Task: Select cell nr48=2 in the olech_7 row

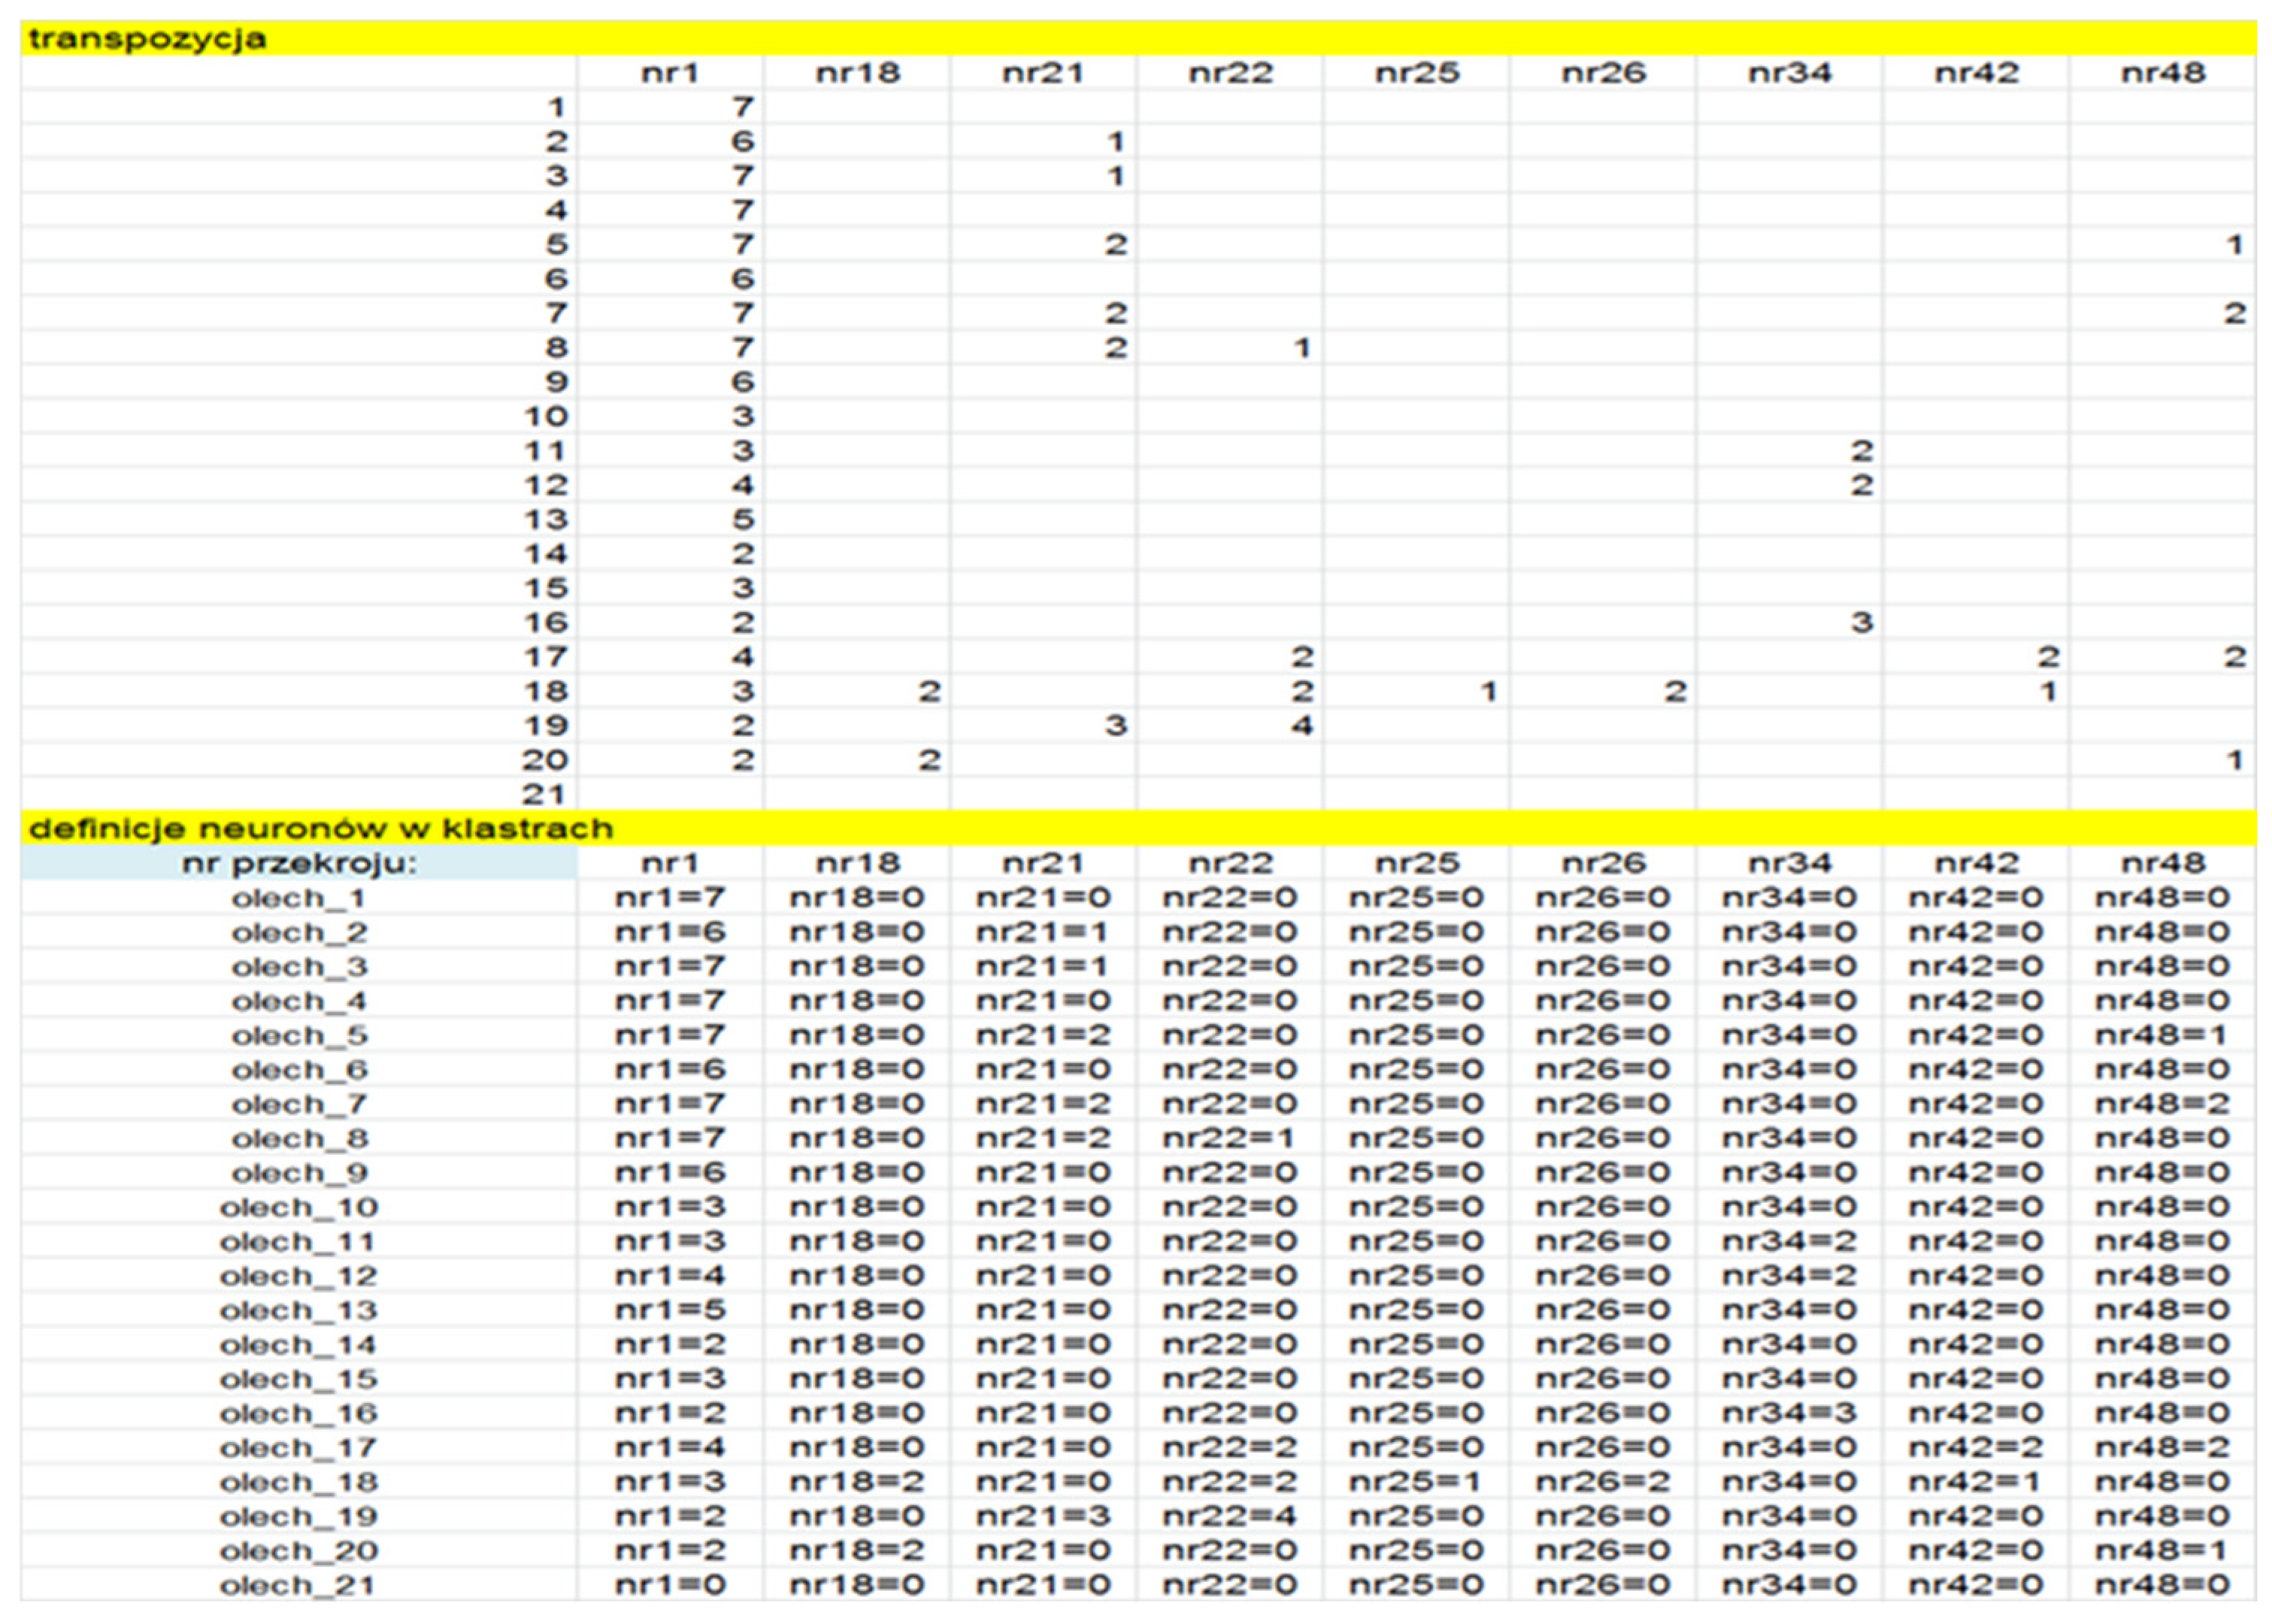Action: 2162,1104
